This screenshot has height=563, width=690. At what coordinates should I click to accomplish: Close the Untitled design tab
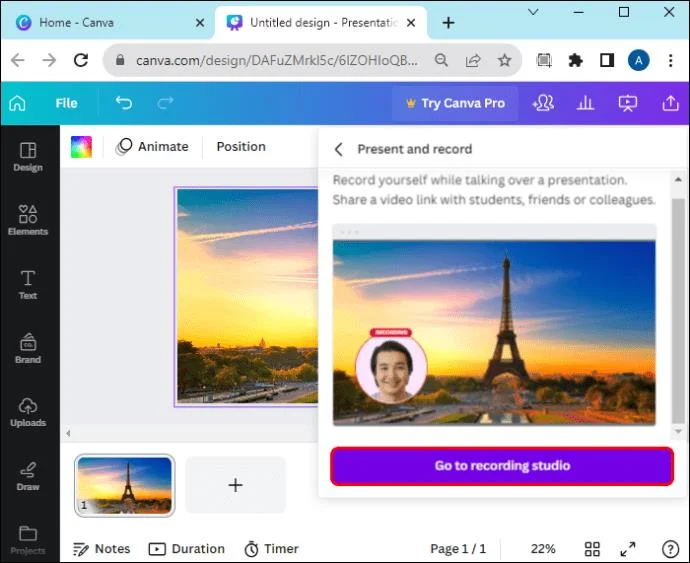[411, 22]
